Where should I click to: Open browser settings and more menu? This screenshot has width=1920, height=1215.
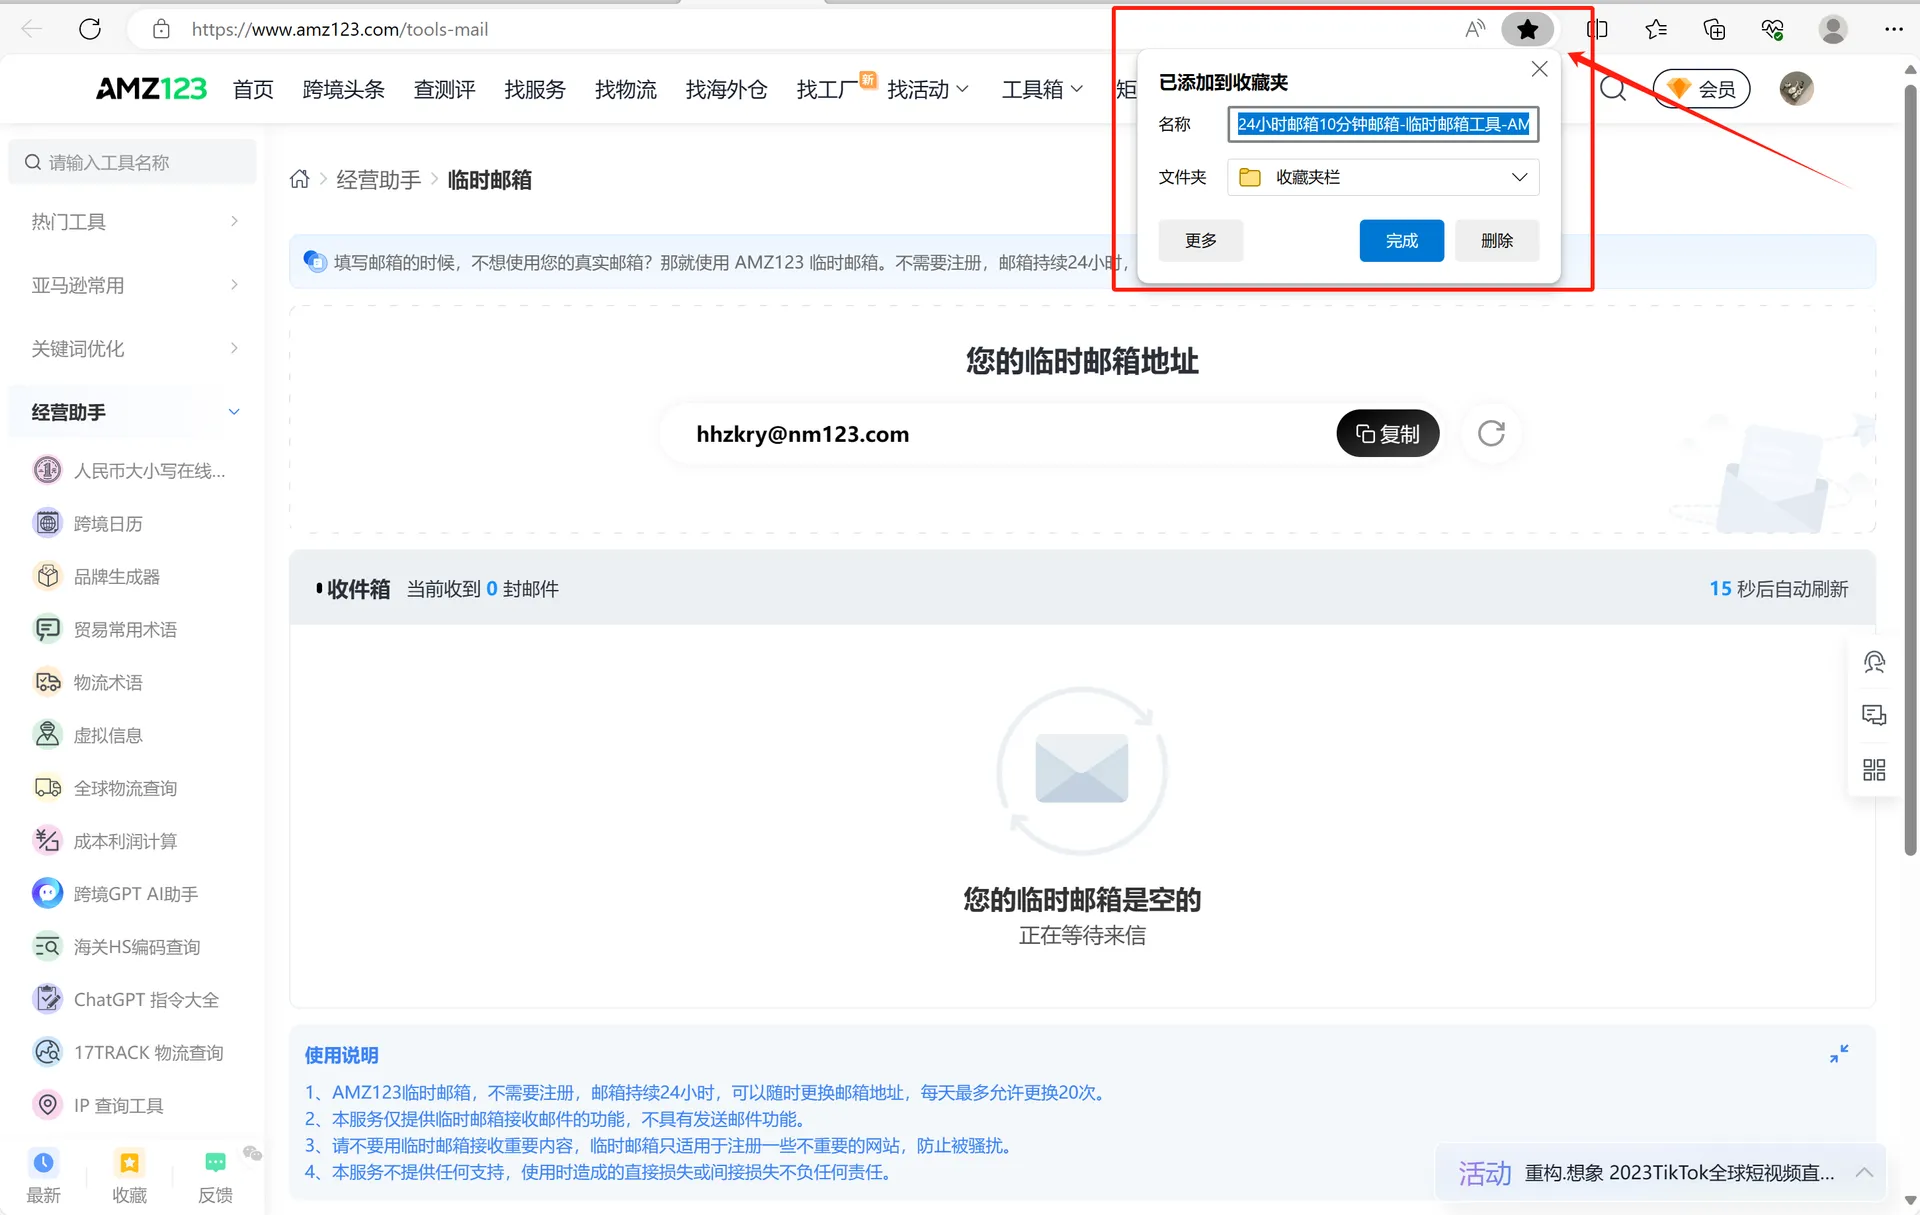click(x=1893, y=29)
